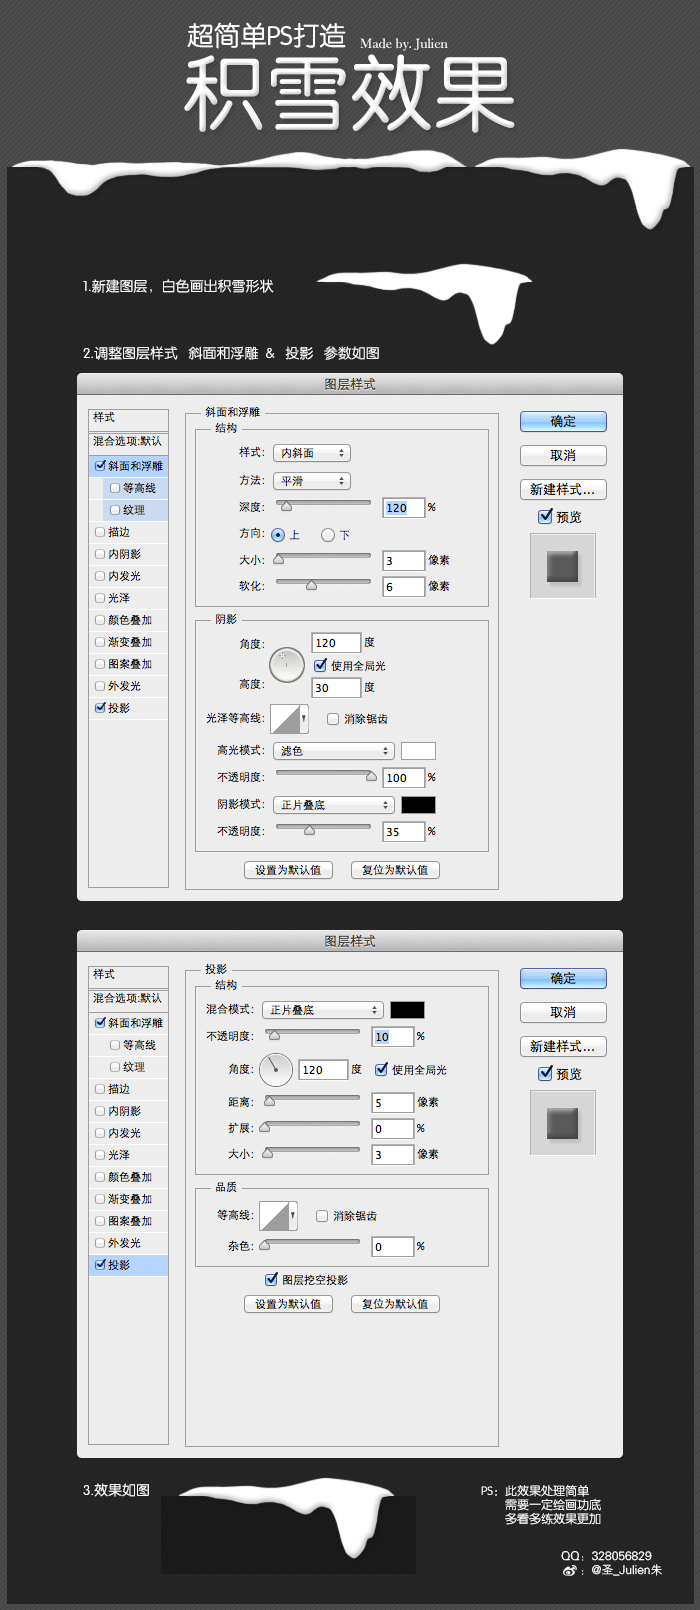
Task: Select 混合选项:默认 in the bevel dialog list
Action: 128,441
